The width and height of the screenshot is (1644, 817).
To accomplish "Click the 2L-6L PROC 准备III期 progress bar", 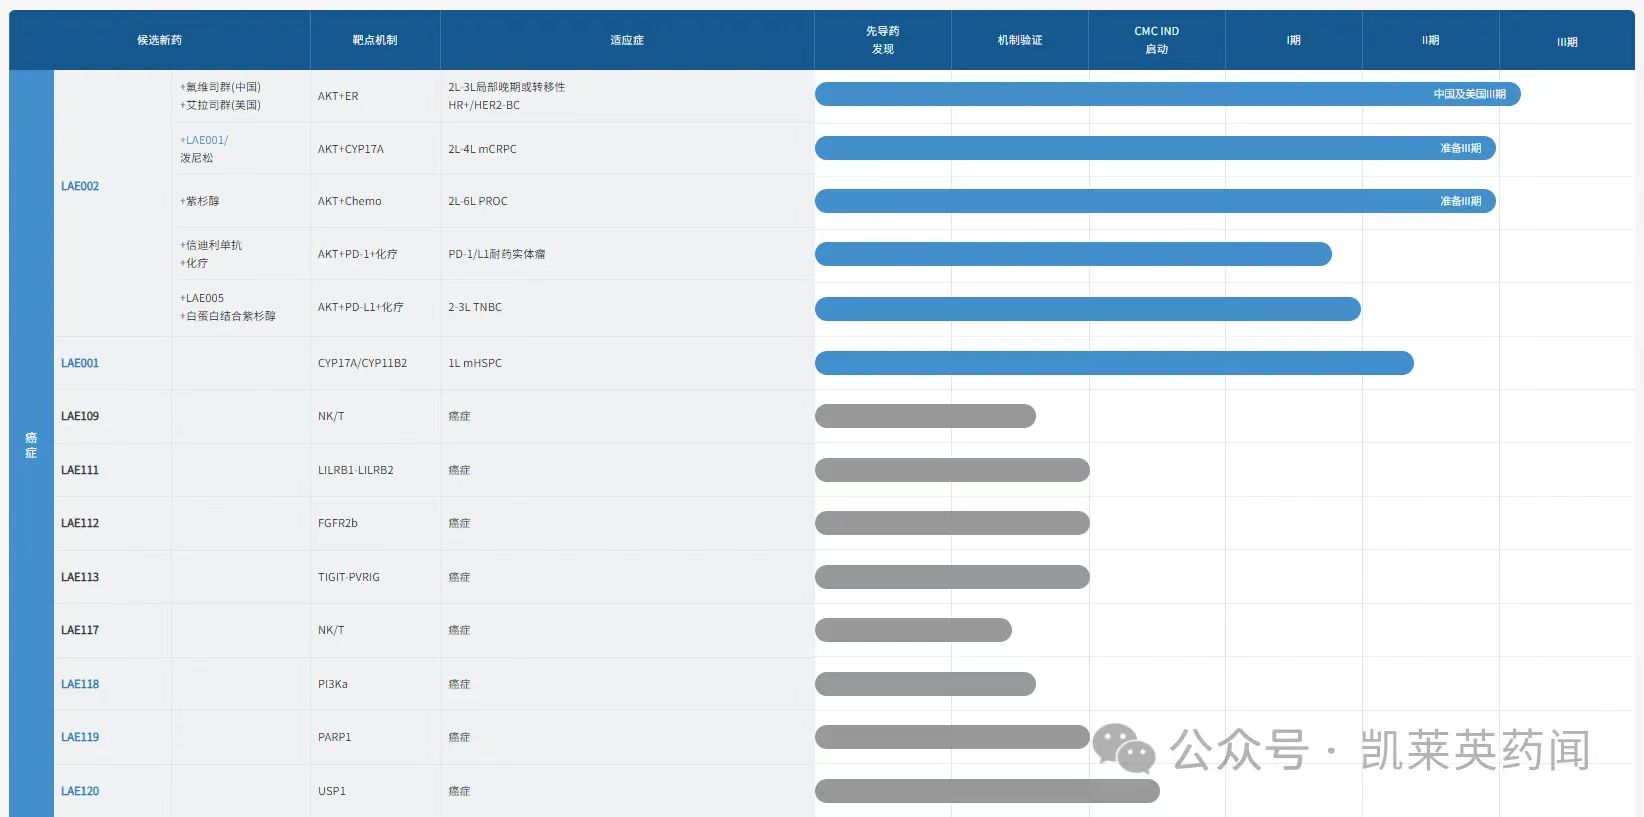I will [1156, 201].
